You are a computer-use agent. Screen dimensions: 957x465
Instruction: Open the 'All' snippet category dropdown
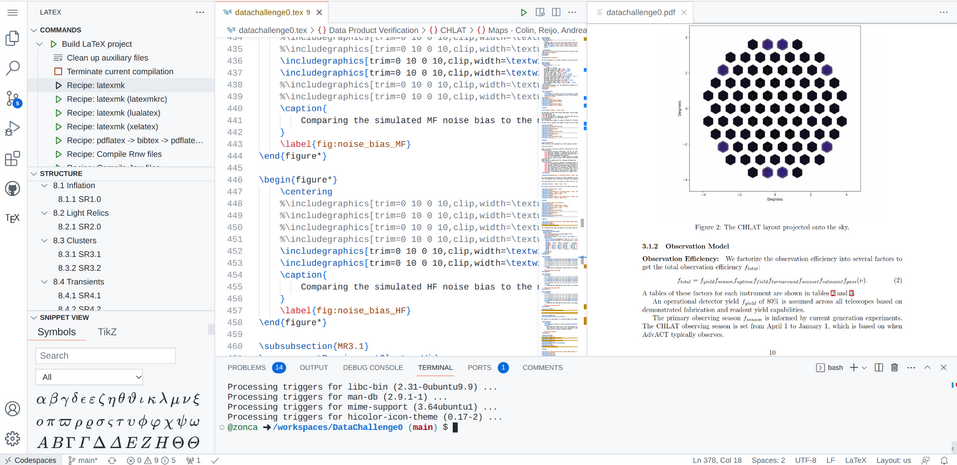coord(89,377)
